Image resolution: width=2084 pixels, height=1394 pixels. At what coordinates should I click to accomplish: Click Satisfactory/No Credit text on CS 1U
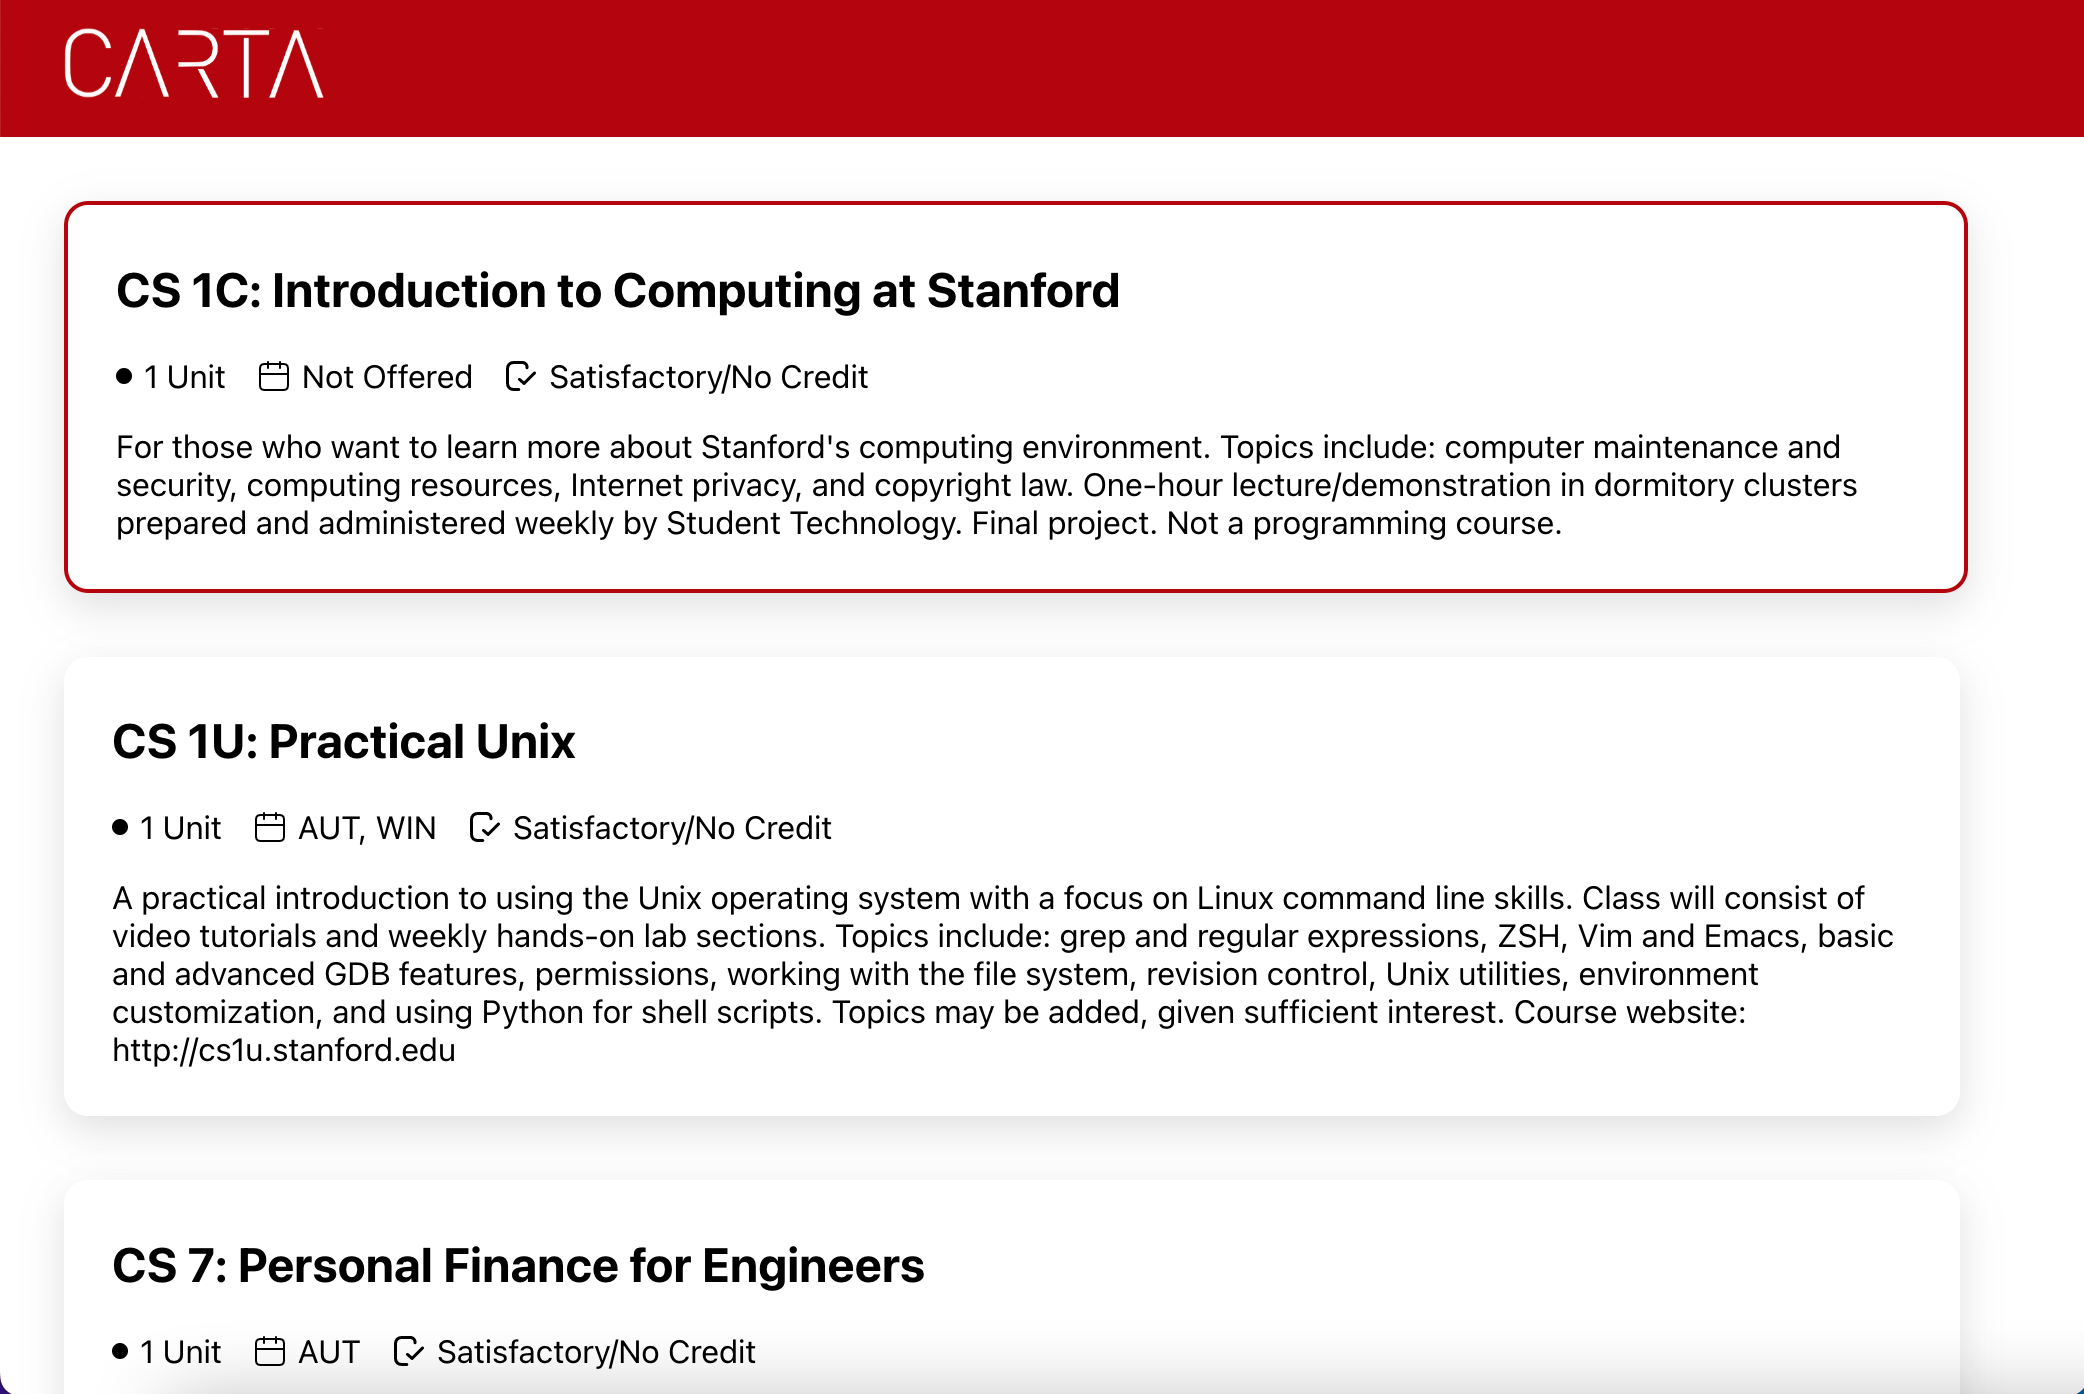(x=672, y=827)
